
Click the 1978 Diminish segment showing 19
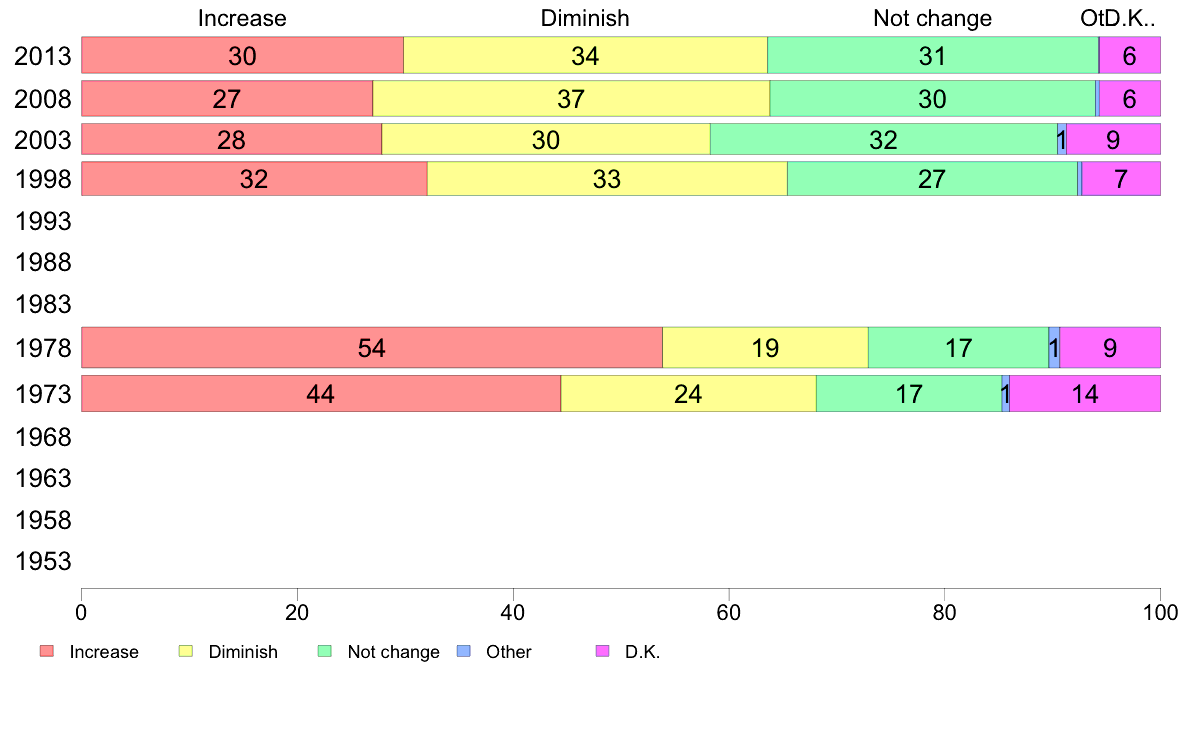pyautogui.click(x=765, y=348)
